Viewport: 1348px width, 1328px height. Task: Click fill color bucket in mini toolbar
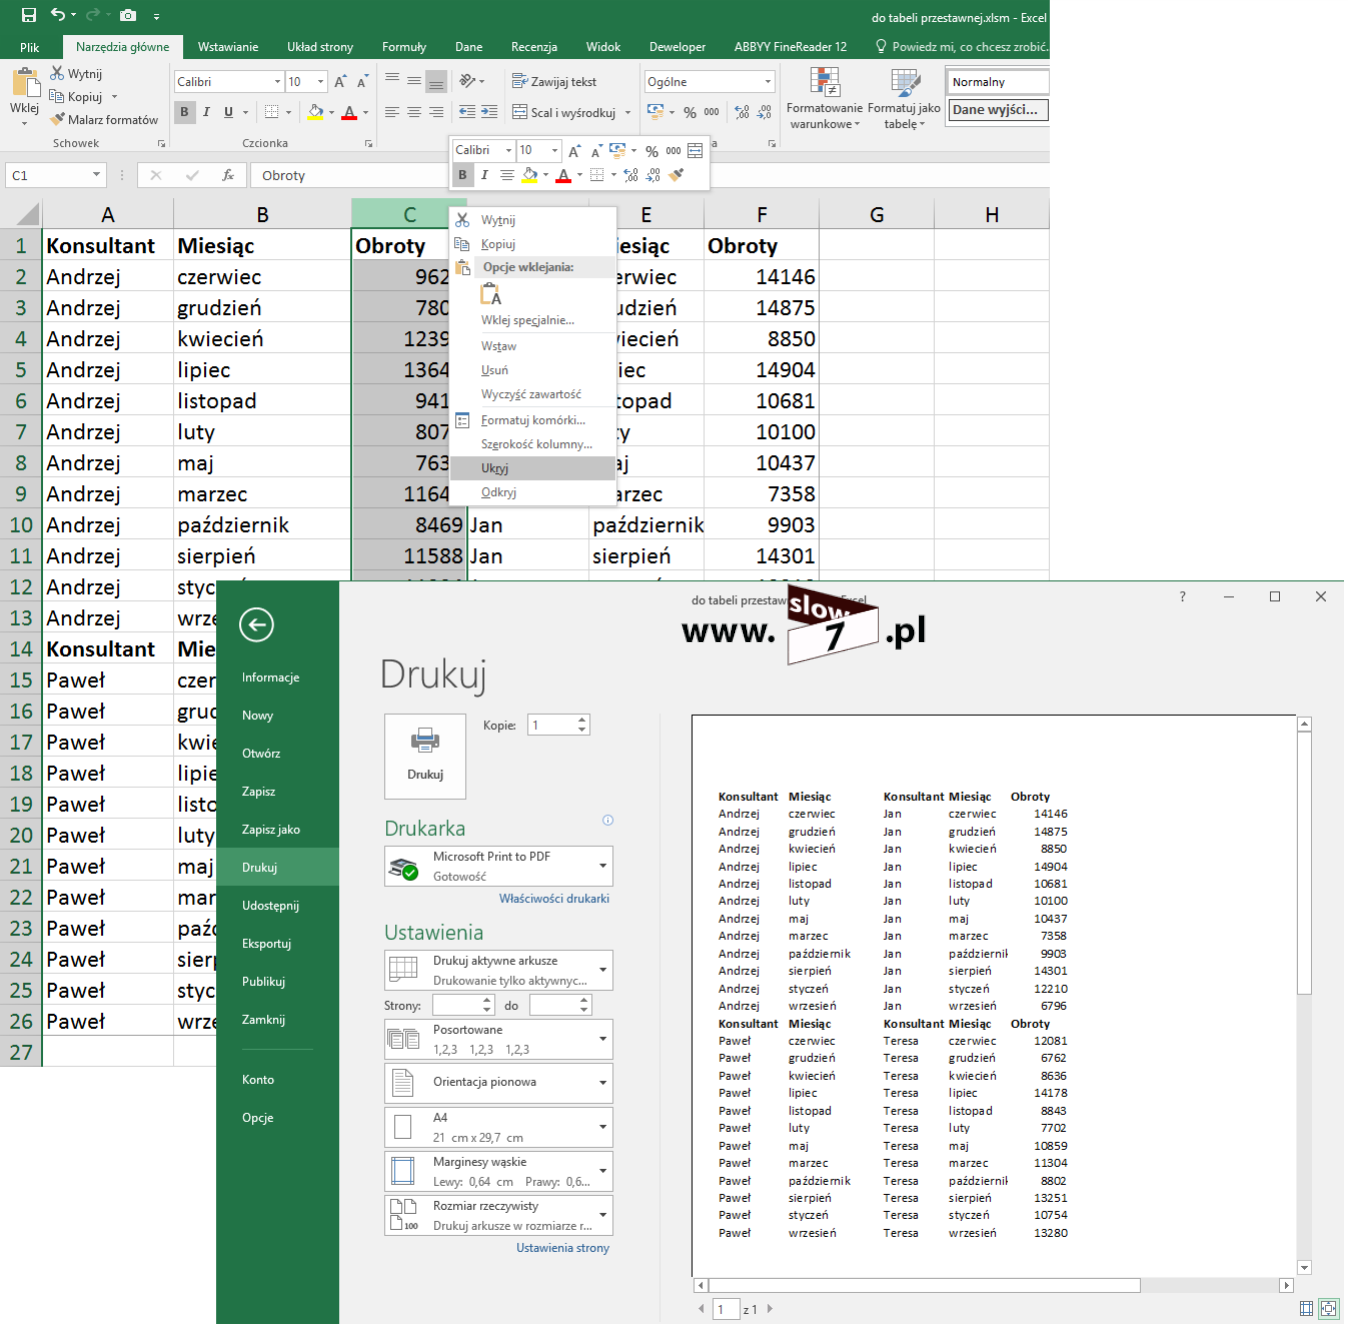click(530, 175)
